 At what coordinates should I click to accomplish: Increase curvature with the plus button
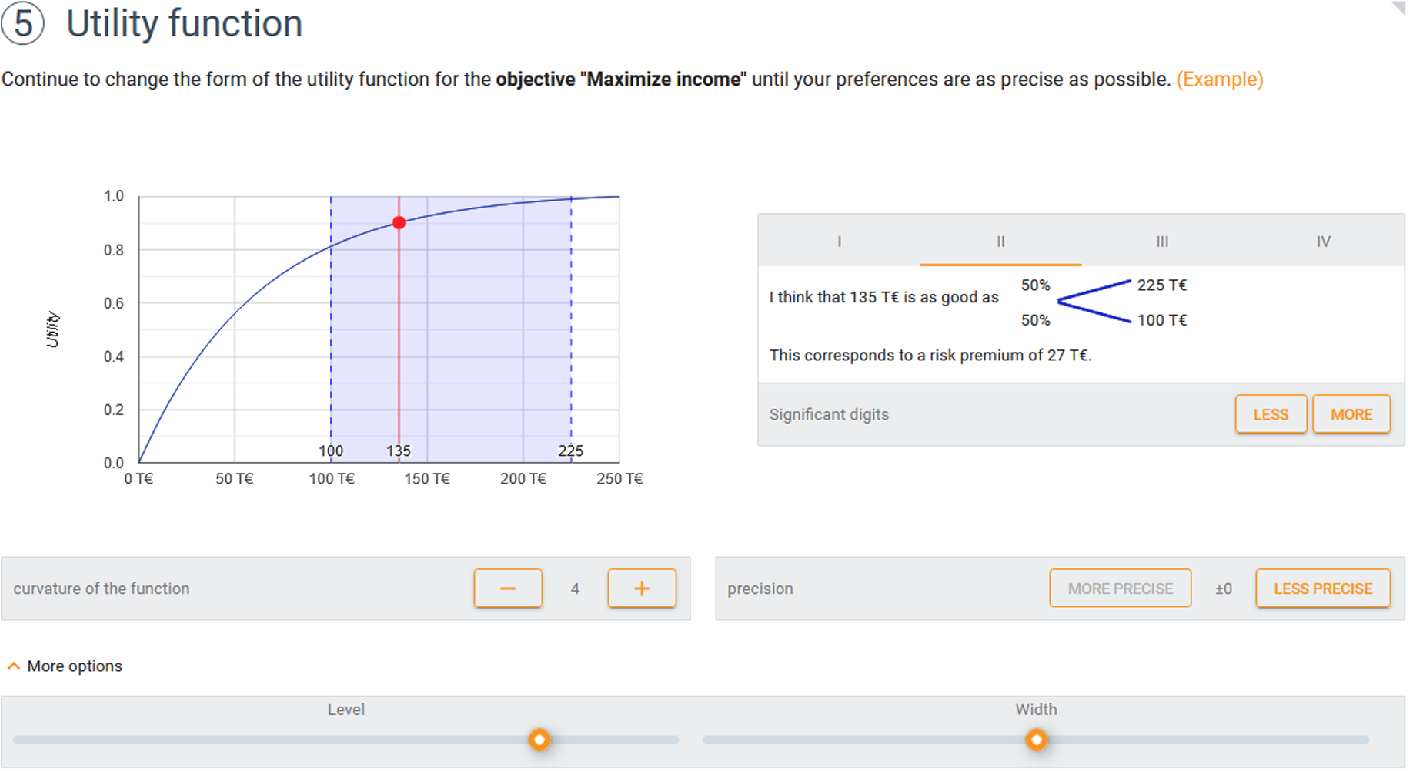pos(642,588)
